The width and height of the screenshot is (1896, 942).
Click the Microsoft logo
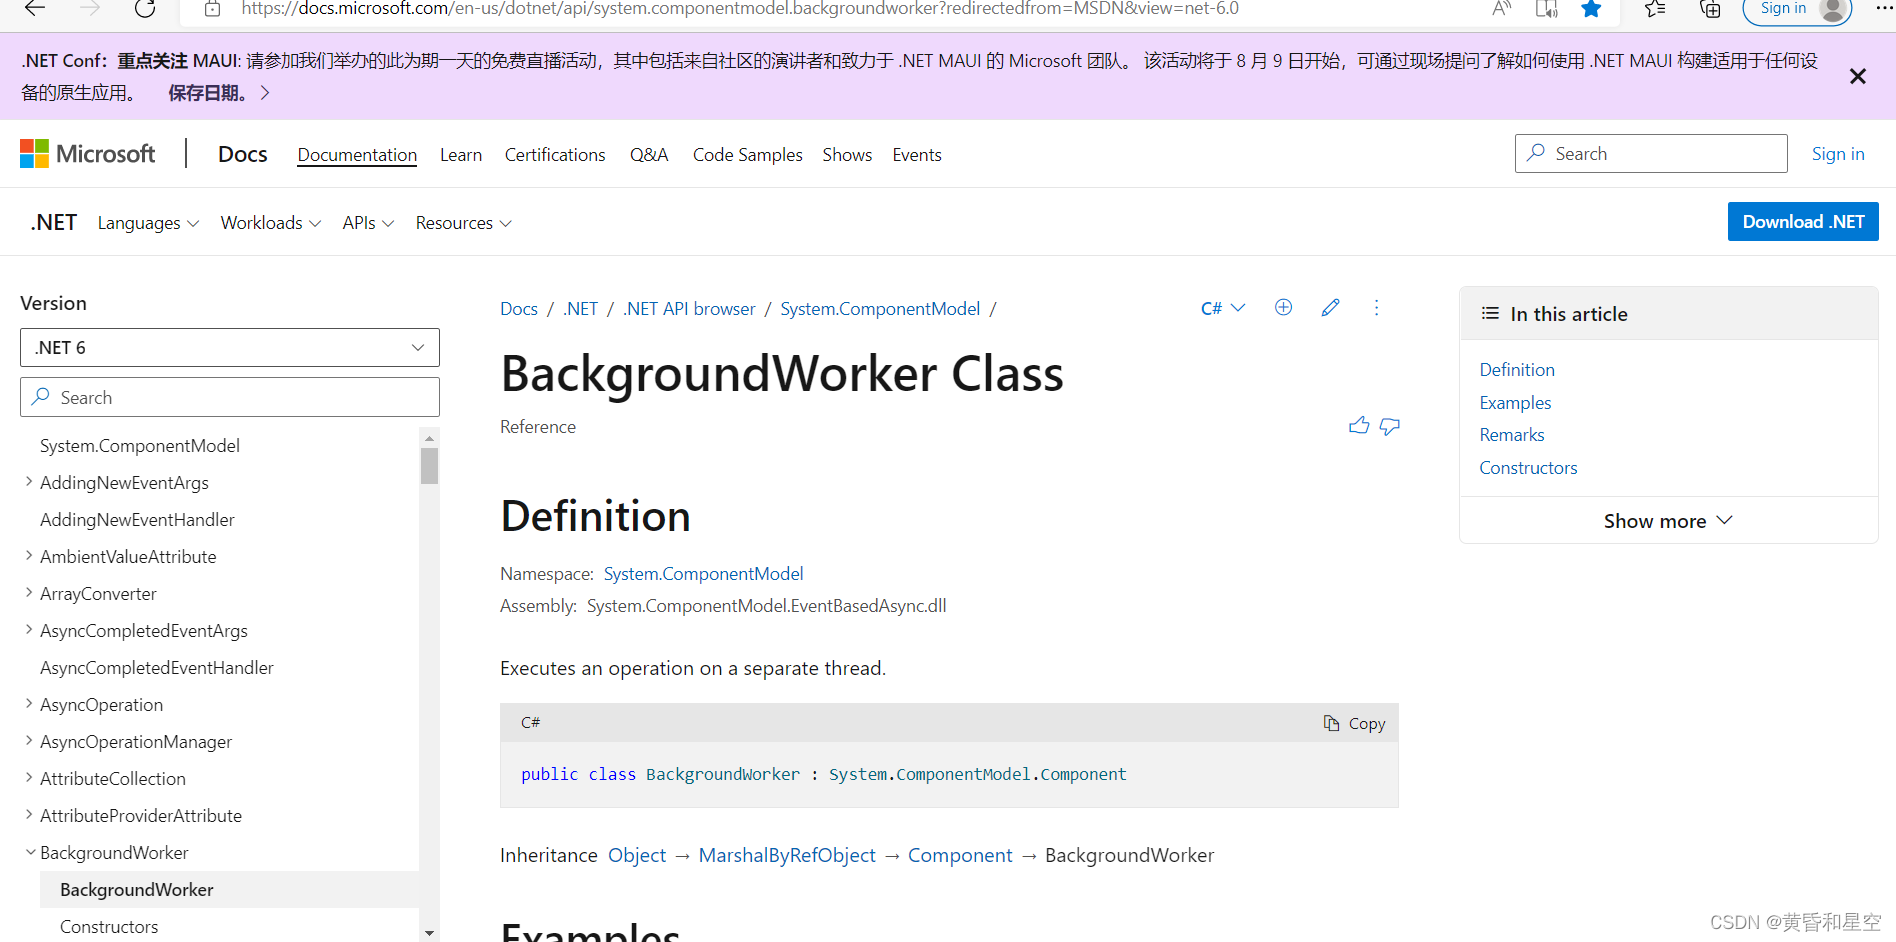tap(87, 153)
